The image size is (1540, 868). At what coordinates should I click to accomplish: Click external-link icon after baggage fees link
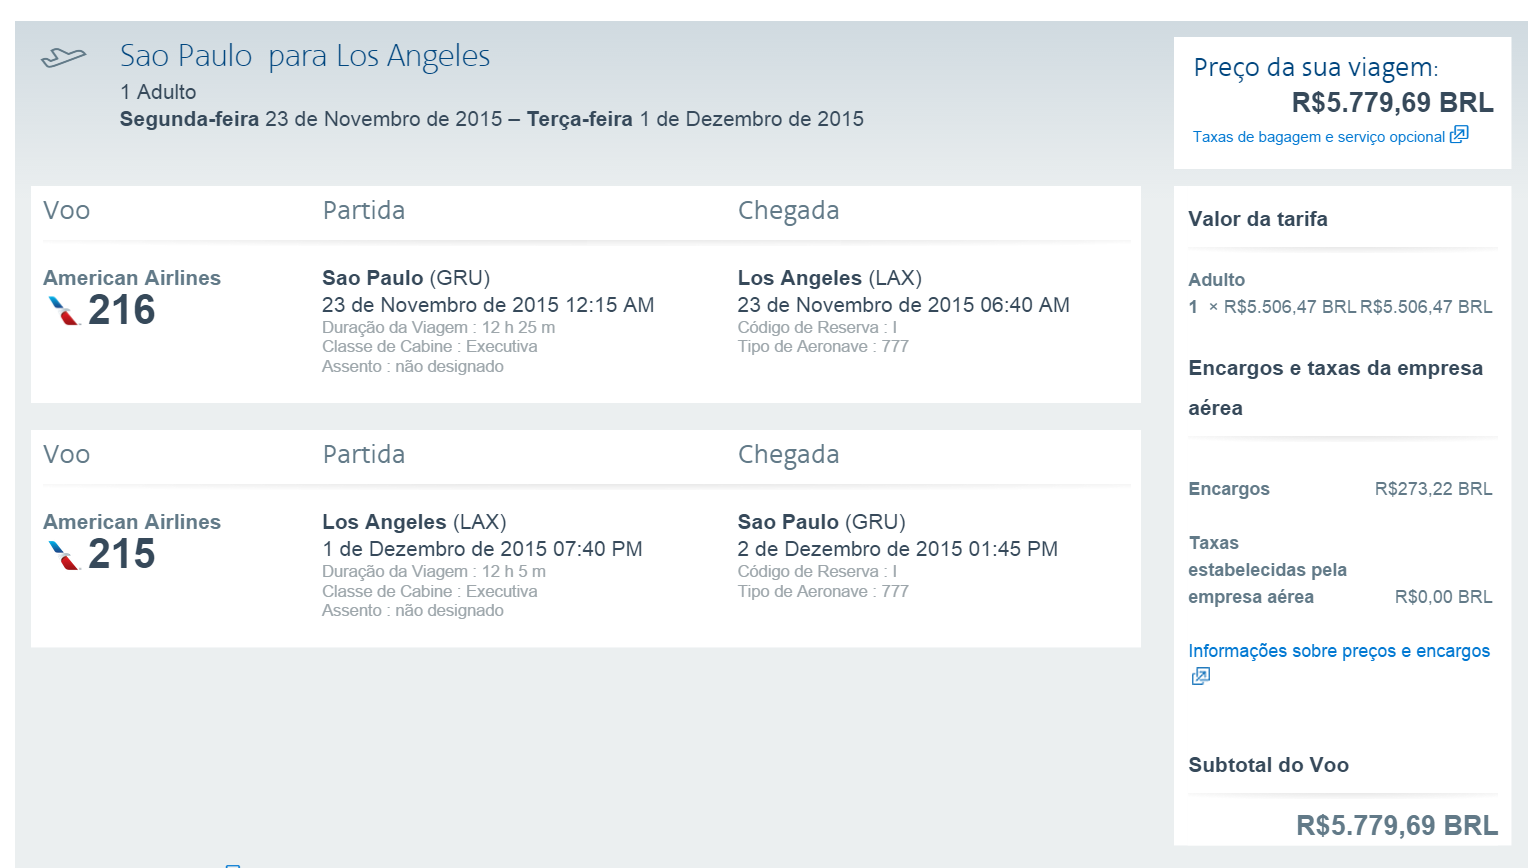point(1459,135)
